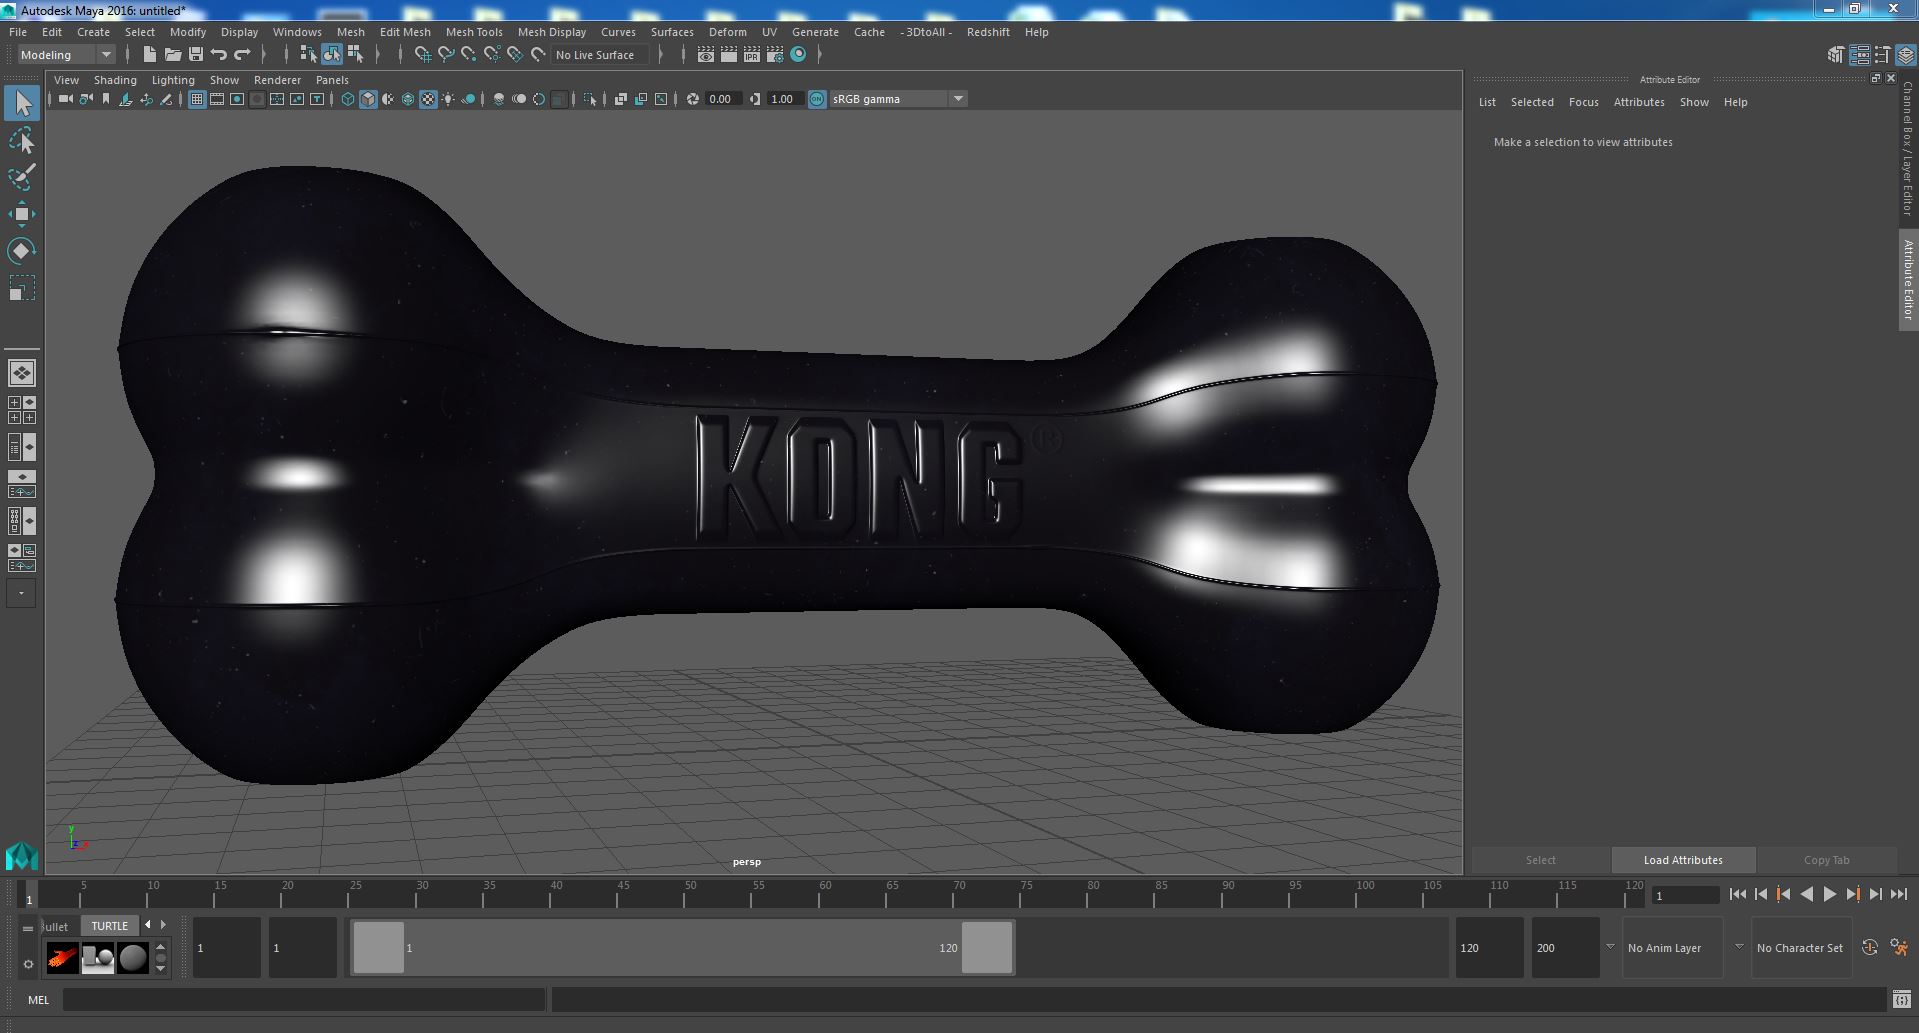Open the viewport Shading menu
The height and width of the screenshot is (1033, 1919).
tap(115, 80)
